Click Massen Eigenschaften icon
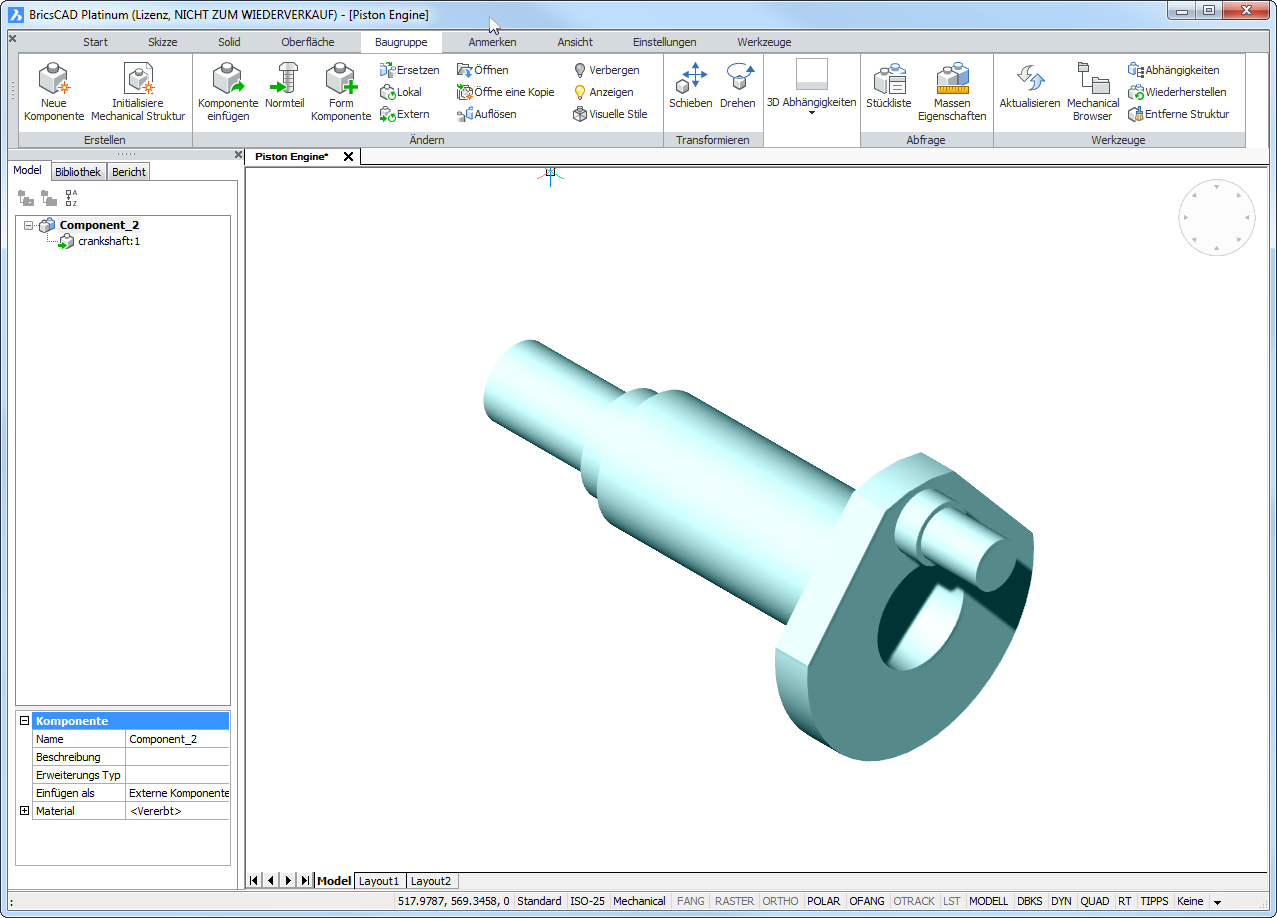Screen dimensions: 1277x918 point(952,80)
